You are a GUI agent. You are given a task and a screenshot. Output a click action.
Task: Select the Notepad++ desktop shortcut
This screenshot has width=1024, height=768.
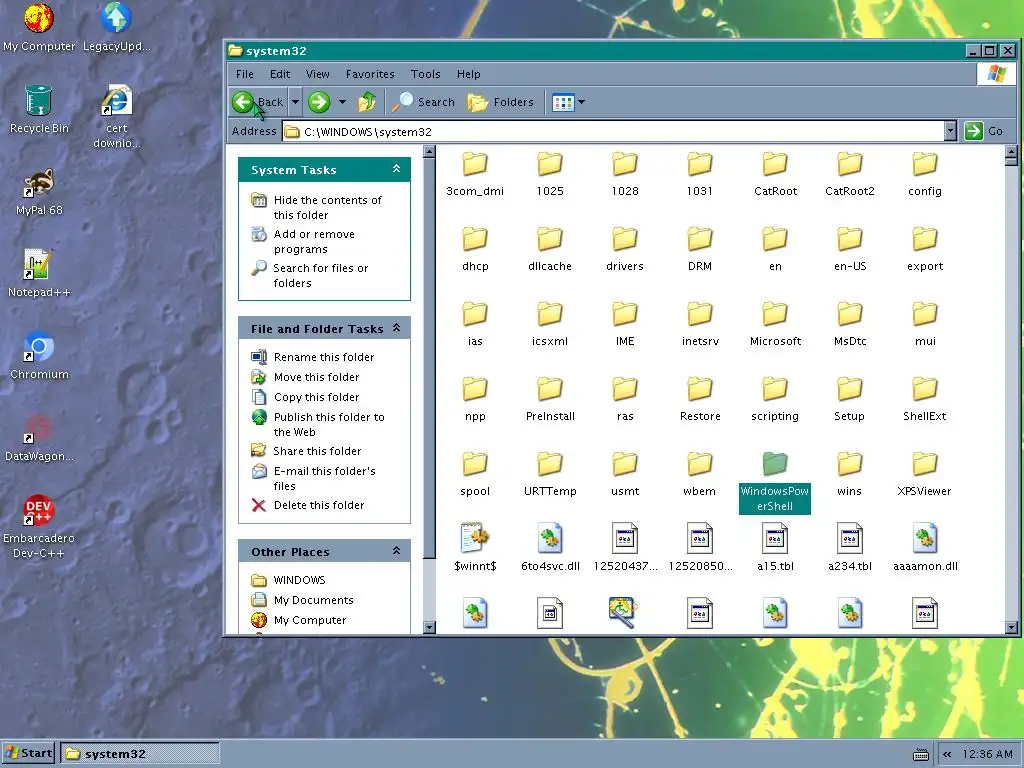click(x=39, y=274)
